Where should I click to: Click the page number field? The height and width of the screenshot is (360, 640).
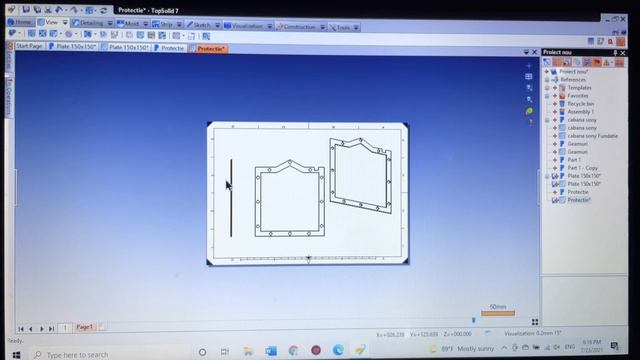[x=65, y=328]
